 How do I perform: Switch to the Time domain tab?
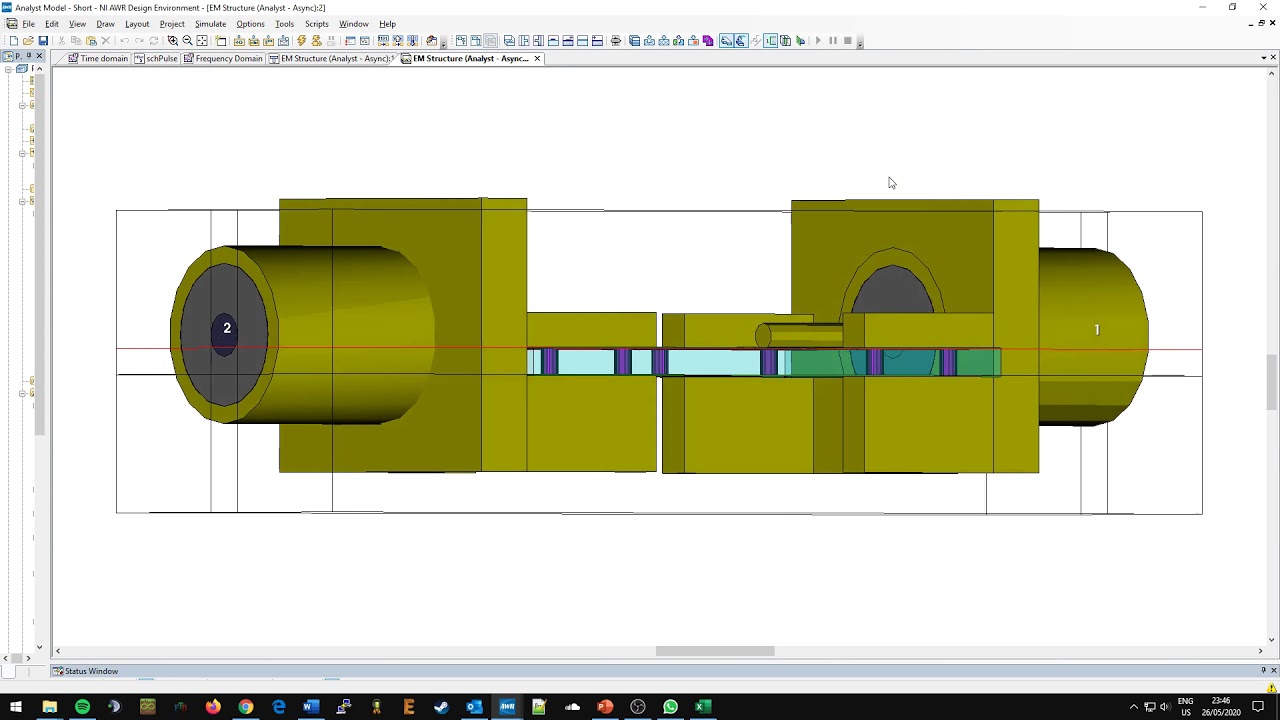[98, 59]
